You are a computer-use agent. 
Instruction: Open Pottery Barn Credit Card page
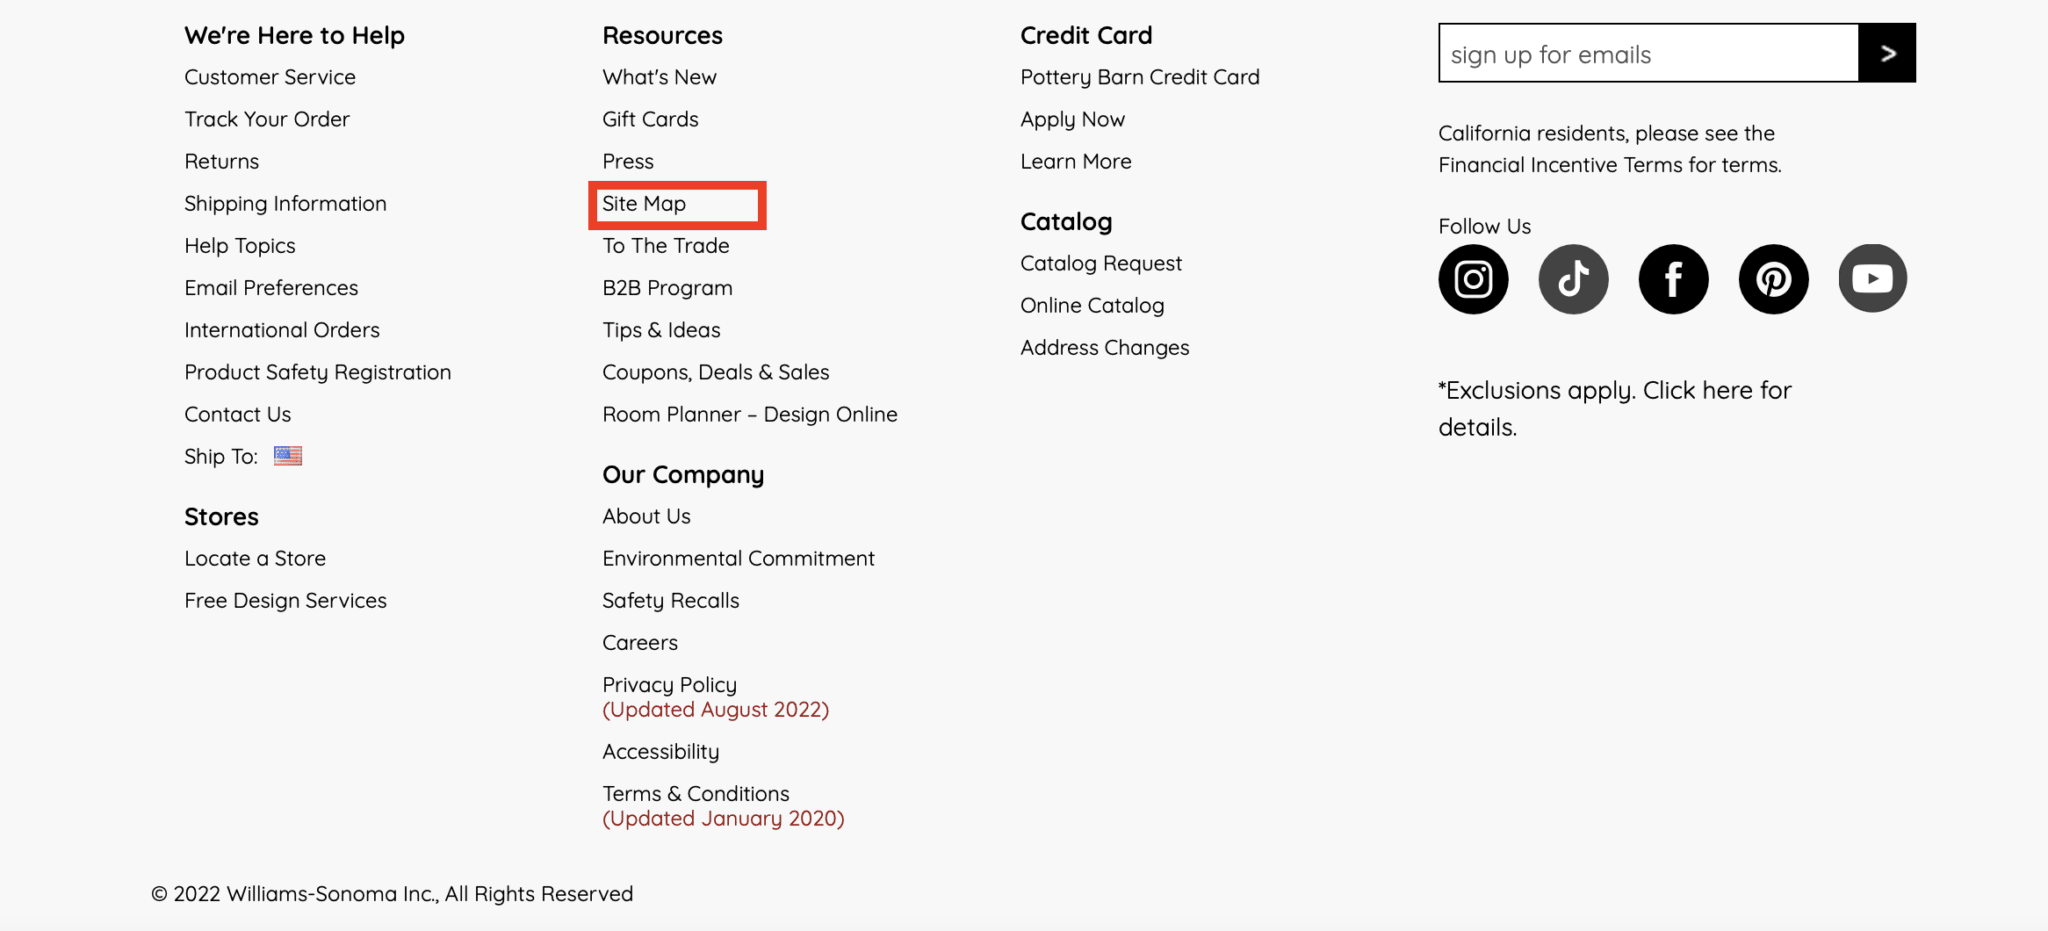point(1139,76)
